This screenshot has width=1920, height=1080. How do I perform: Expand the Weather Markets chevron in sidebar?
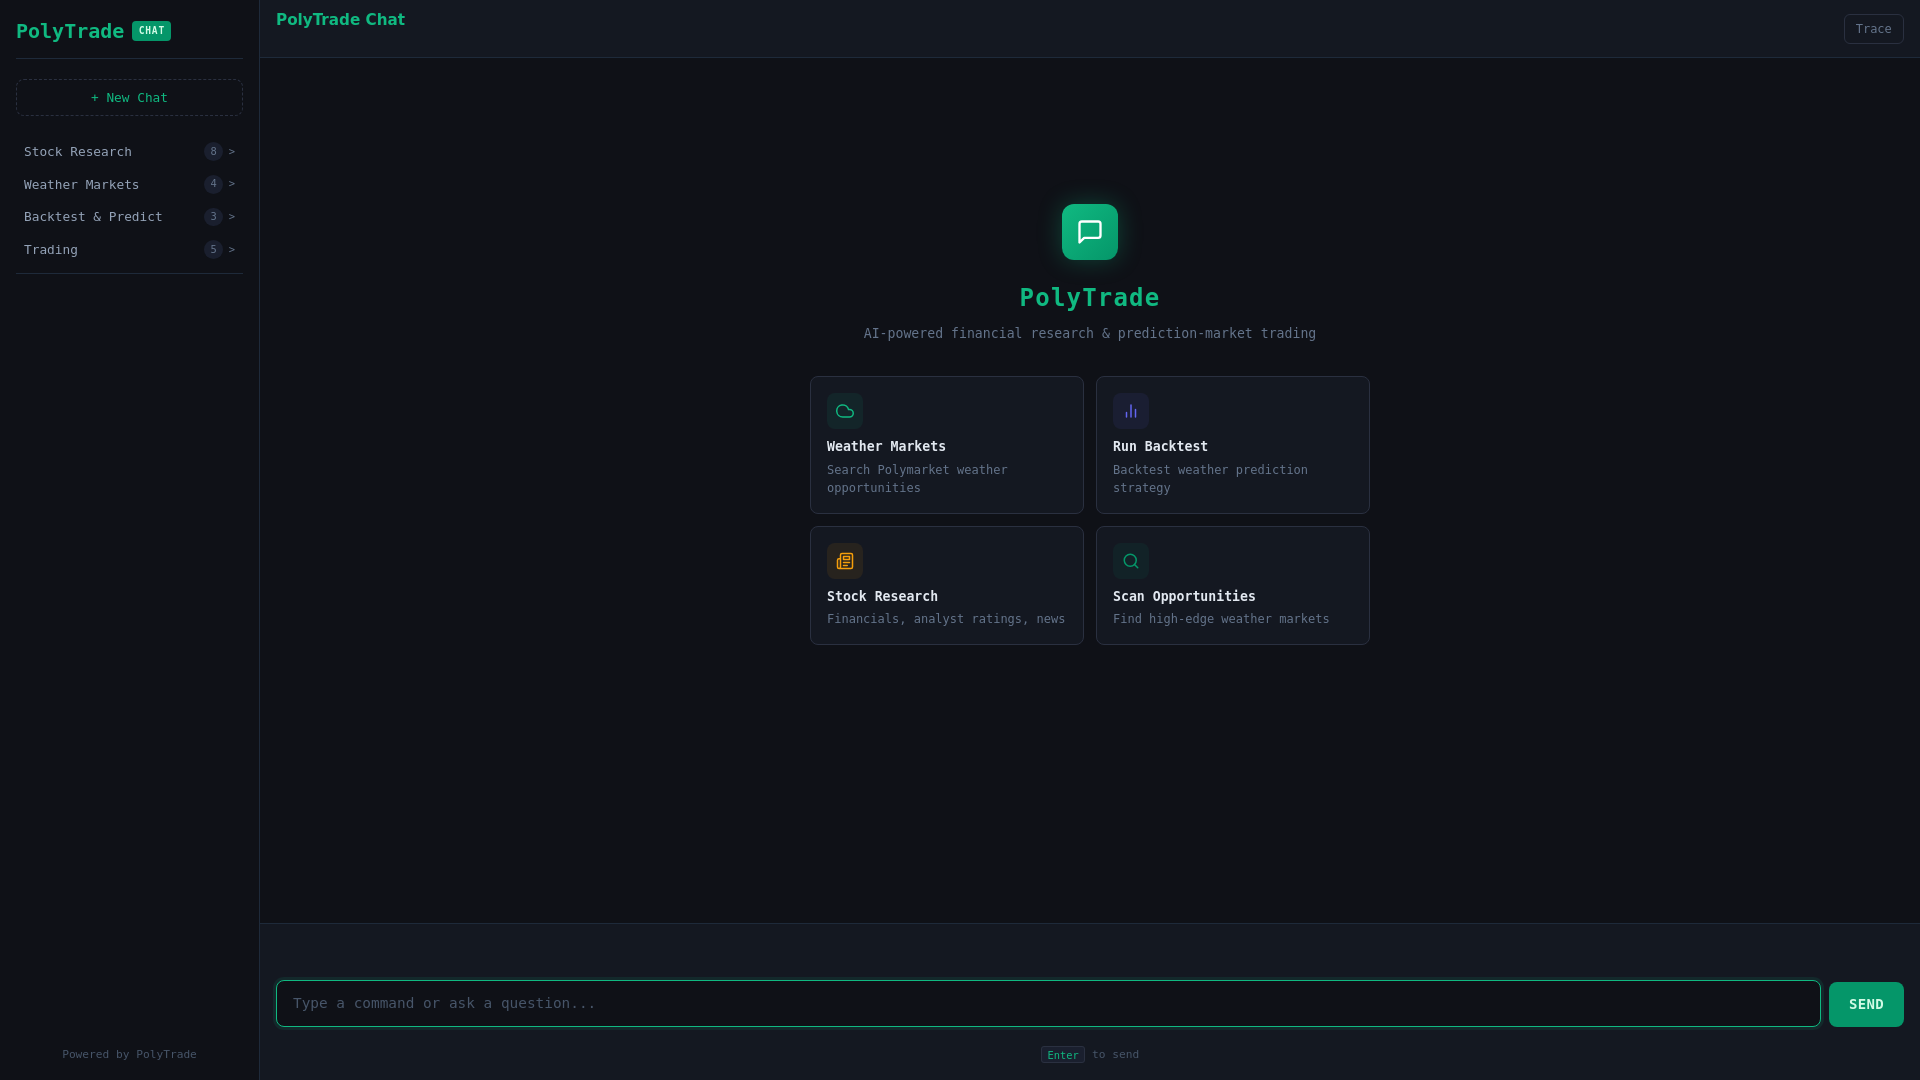232,184
